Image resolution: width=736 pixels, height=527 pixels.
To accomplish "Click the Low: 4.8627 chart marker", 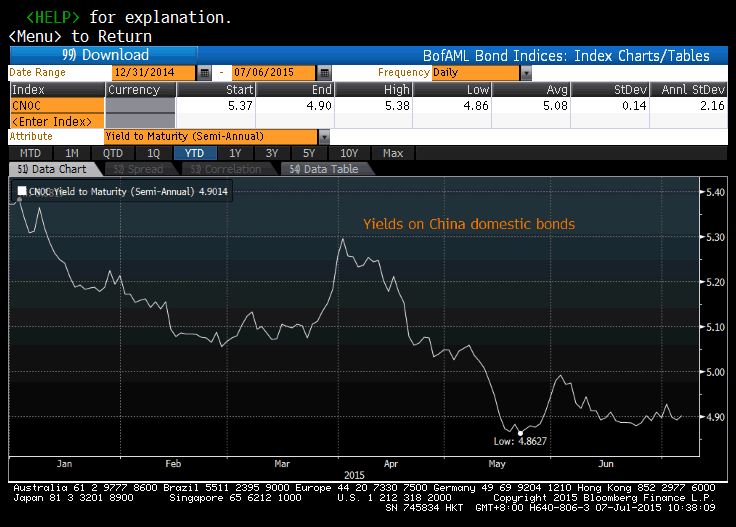I will pos(521,433).
